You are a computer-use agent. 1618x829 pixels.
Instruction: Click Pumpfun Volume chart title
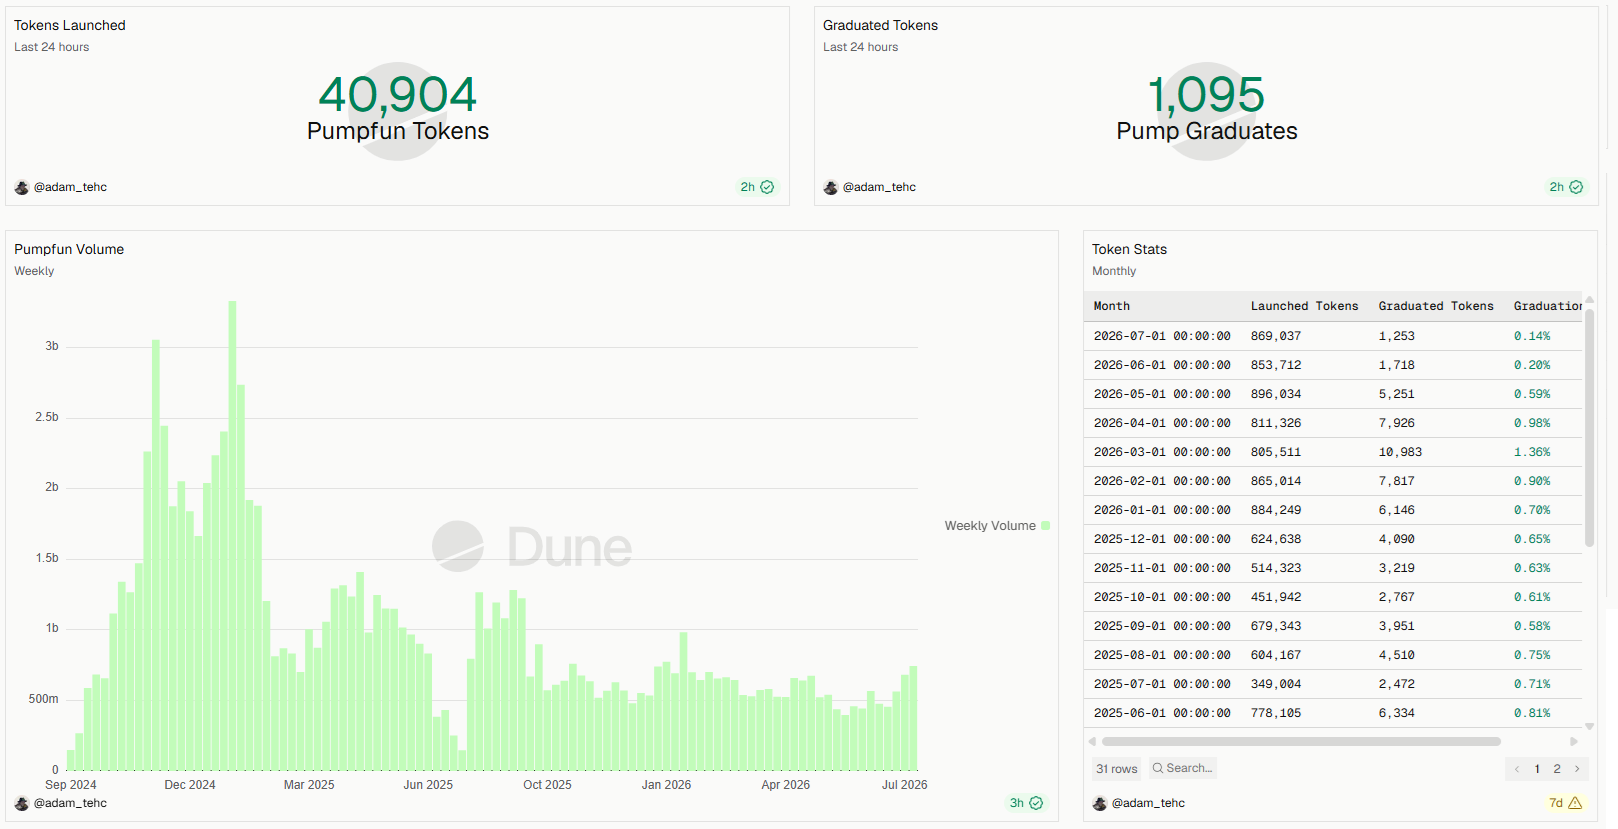69,249
